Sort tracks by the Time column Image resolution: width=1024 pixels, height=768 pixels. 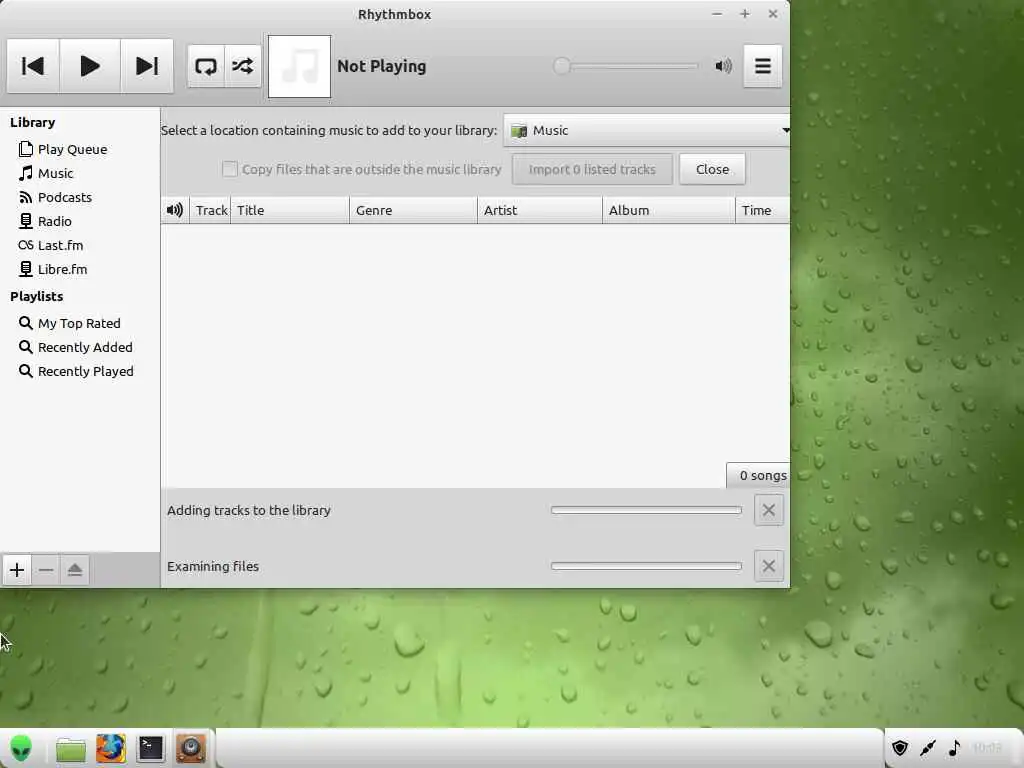(x=763, y=210)
